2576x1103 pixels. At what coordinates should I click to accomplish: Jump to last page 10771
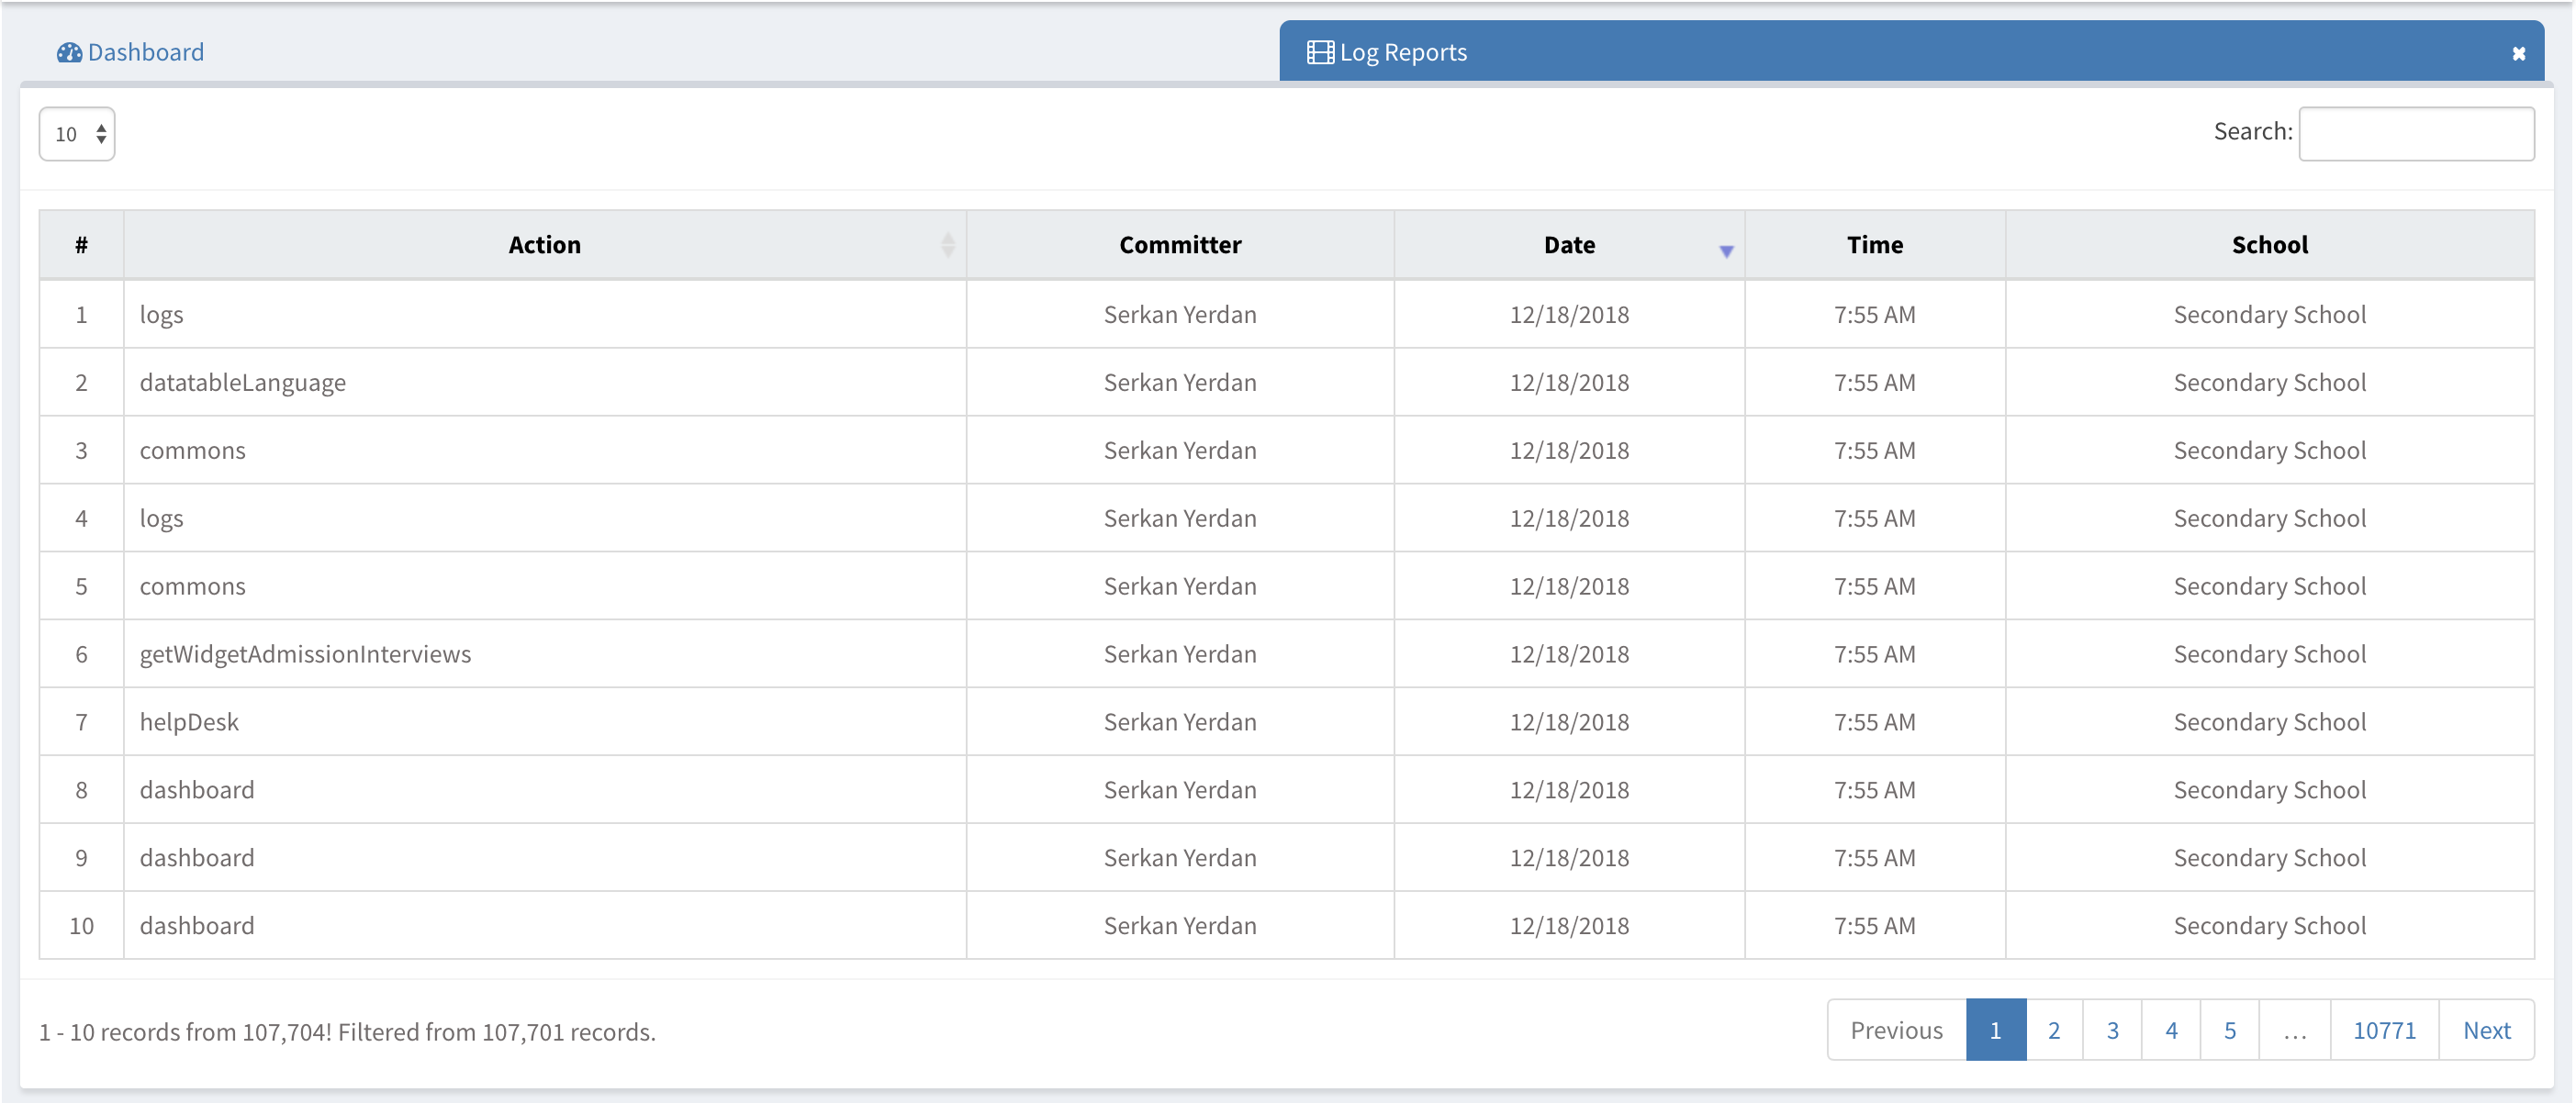2383,1030
